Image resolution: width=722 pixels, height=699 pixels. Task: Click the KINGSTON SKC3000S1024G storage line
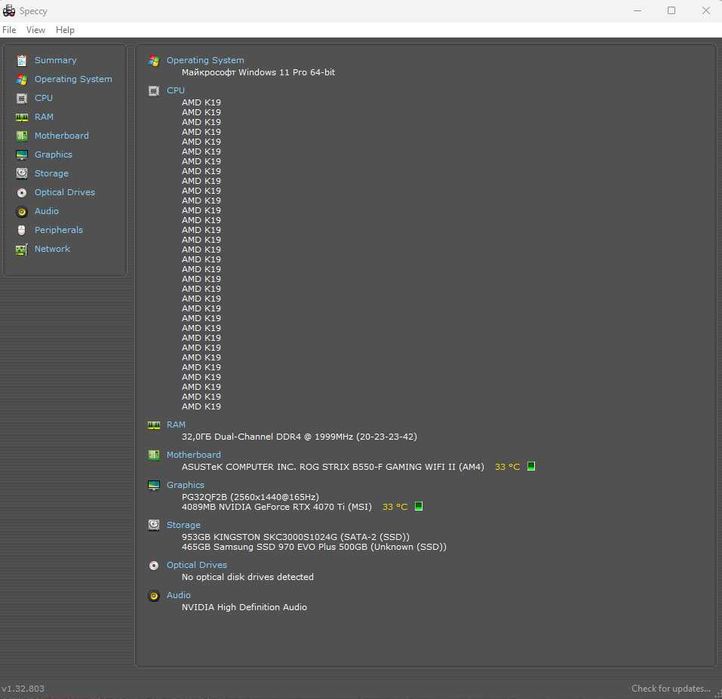click(296, 537)
